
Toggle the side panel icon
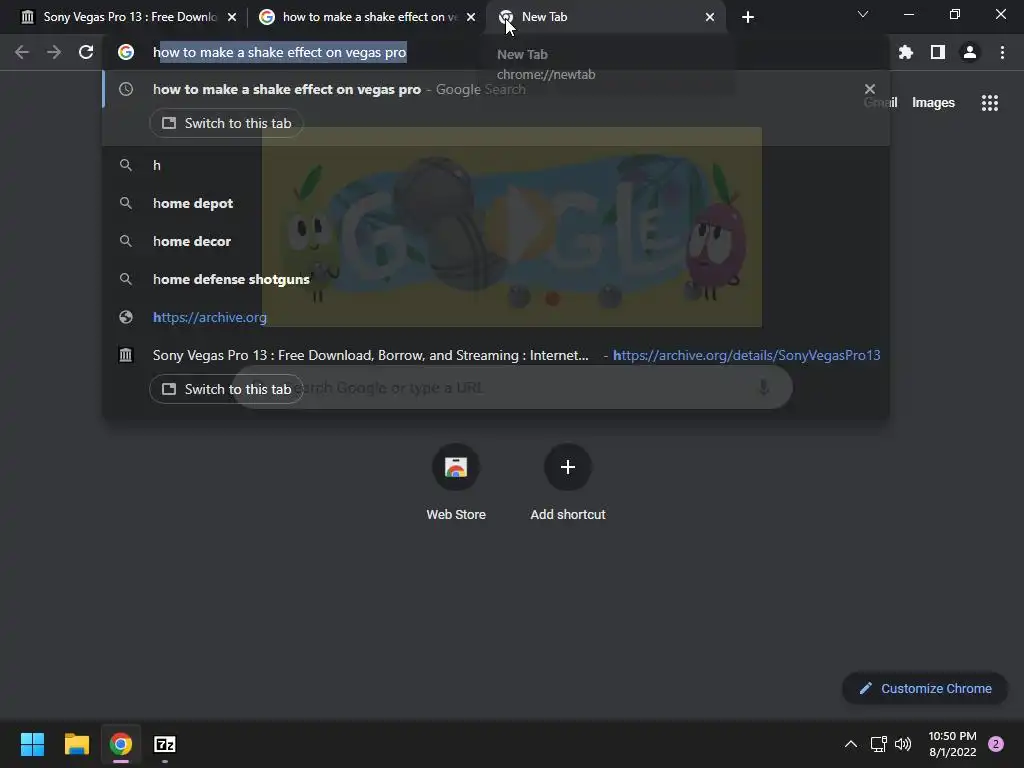click(938, 52)
